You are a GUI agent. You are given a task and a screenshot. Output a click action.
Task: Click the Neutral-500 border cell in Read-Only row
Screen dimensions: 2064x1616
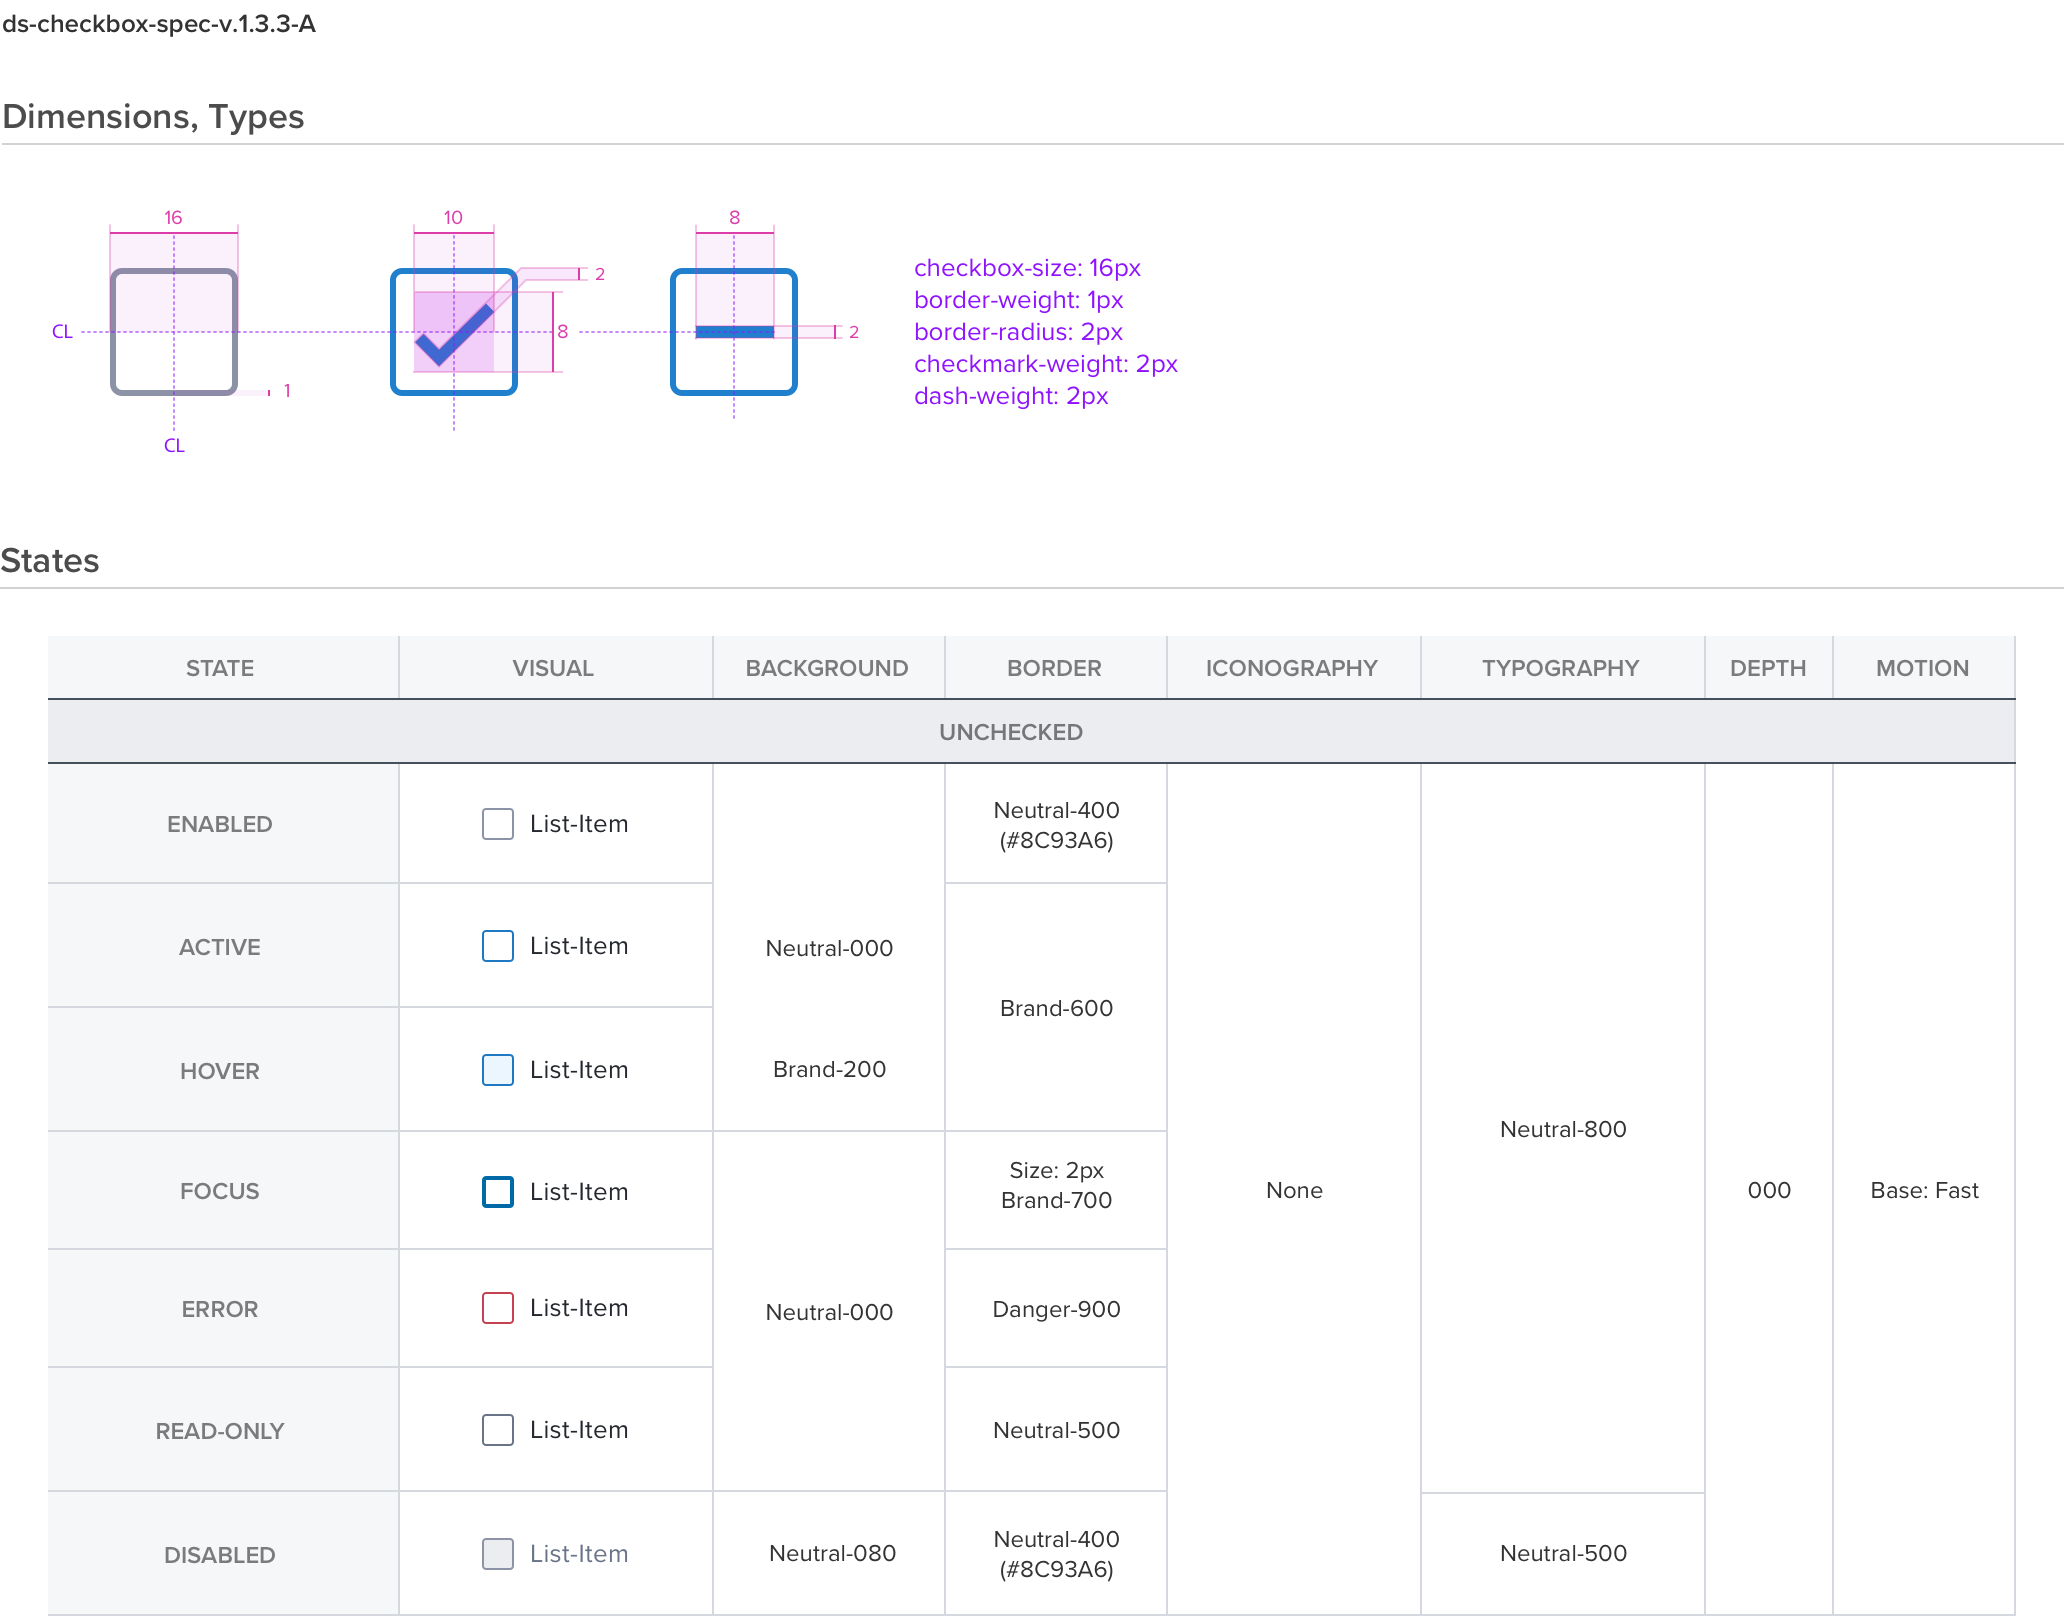(1056, 1430)
